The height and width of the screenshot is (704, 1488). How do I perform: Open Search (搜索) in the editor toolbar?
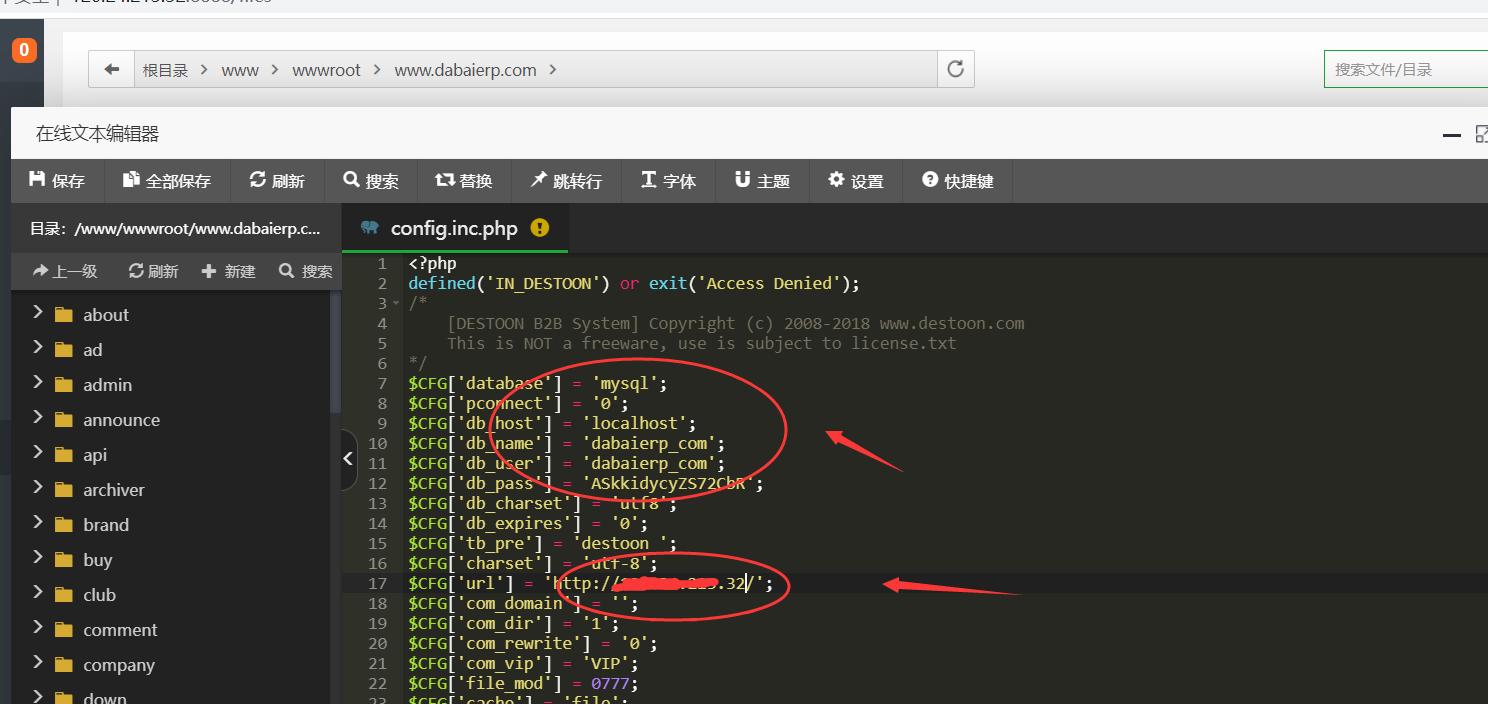(371, 181)
